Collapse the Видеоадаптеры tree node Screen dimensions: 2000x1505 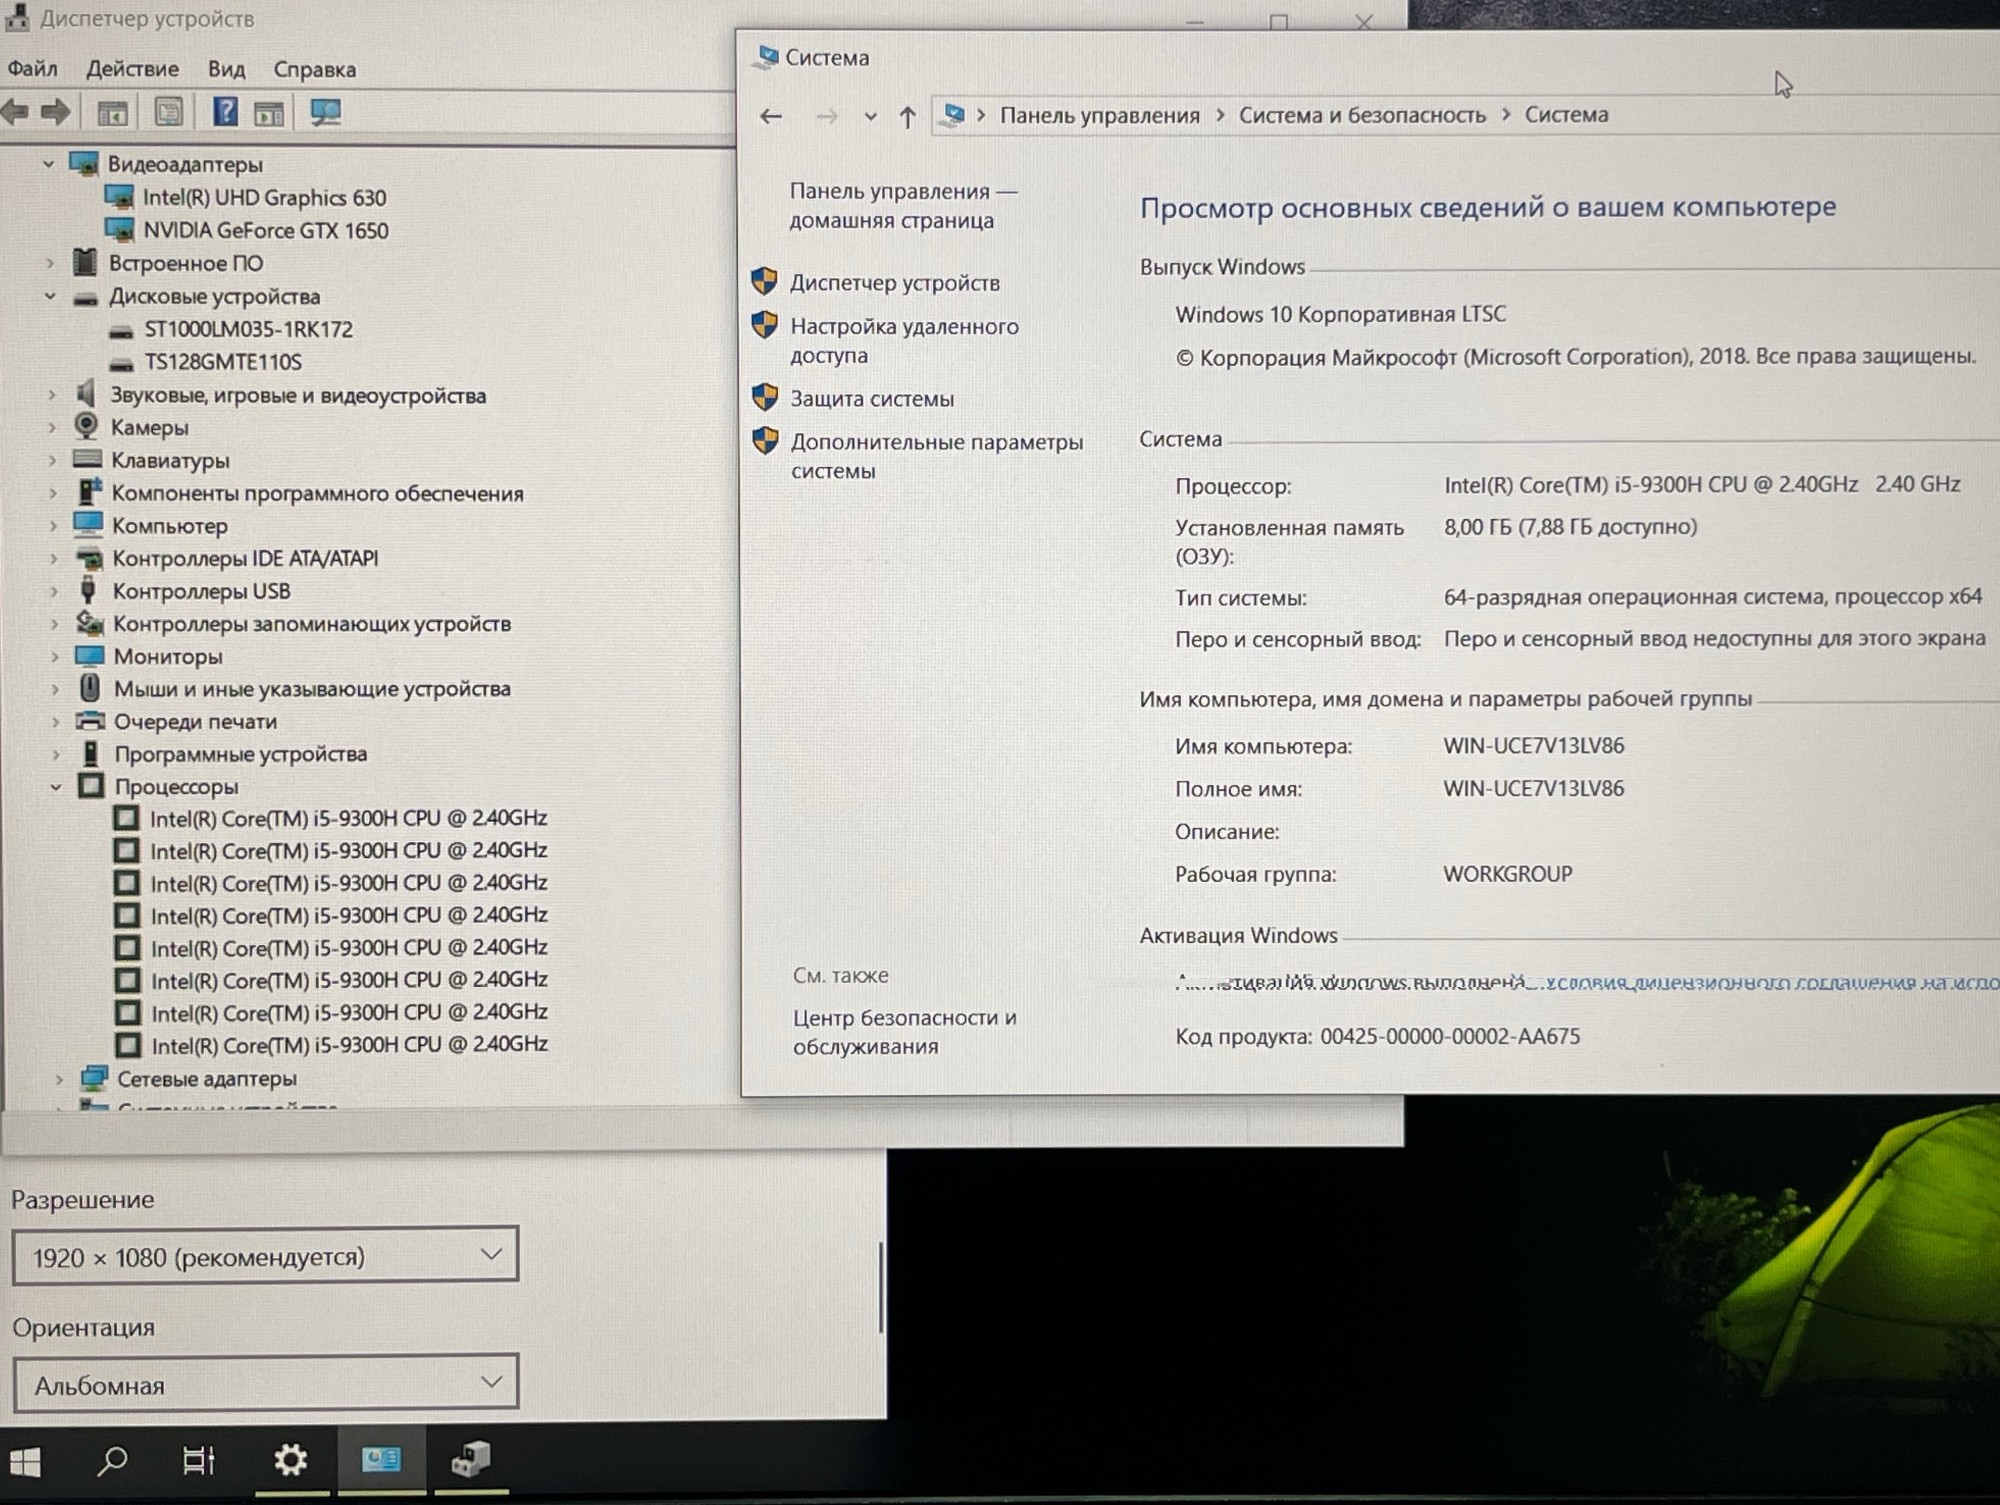[48, 163]
